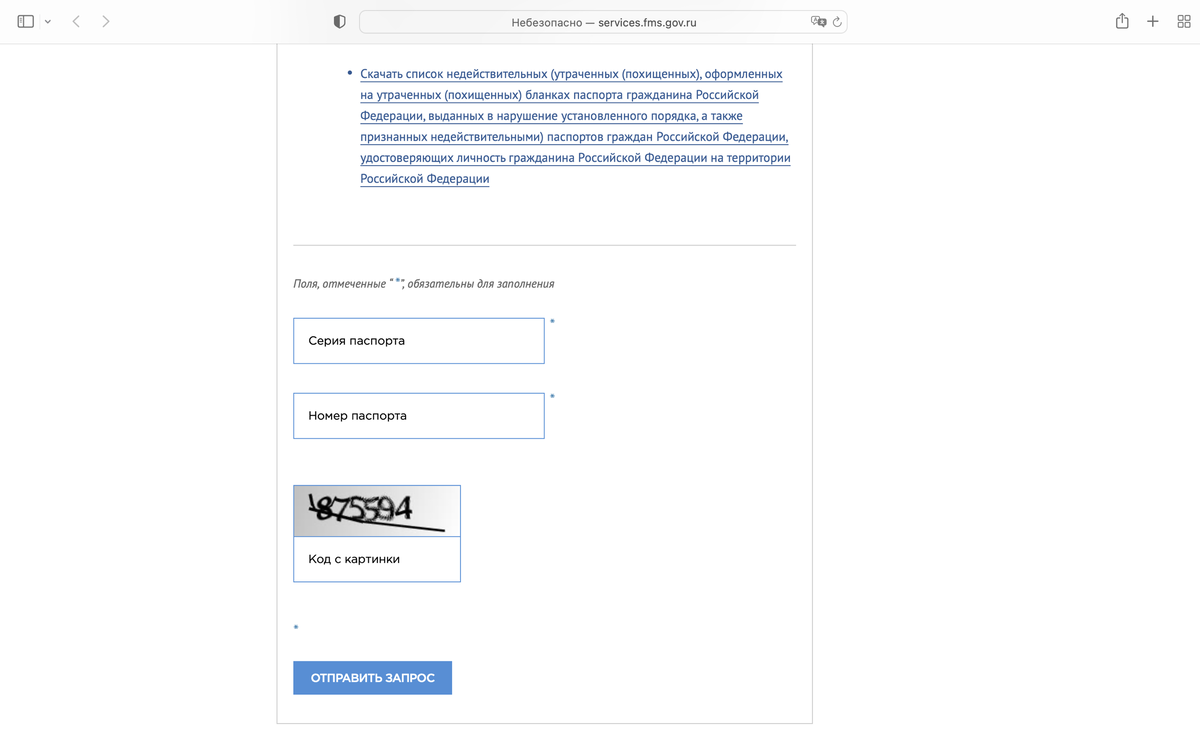Click the captcha image showing 875594
The width and height of the screenshot is (1200, 740).
[377, 511]
